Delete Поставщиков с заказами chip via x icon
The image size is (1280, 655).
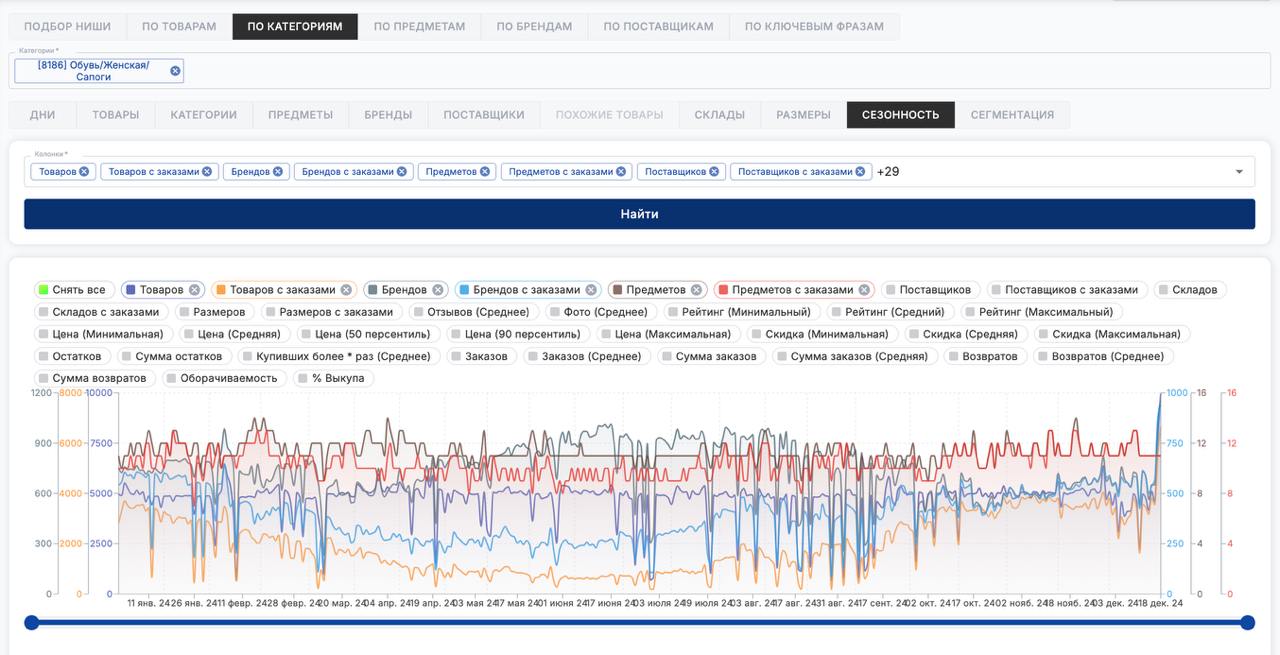tap(860, 172)
